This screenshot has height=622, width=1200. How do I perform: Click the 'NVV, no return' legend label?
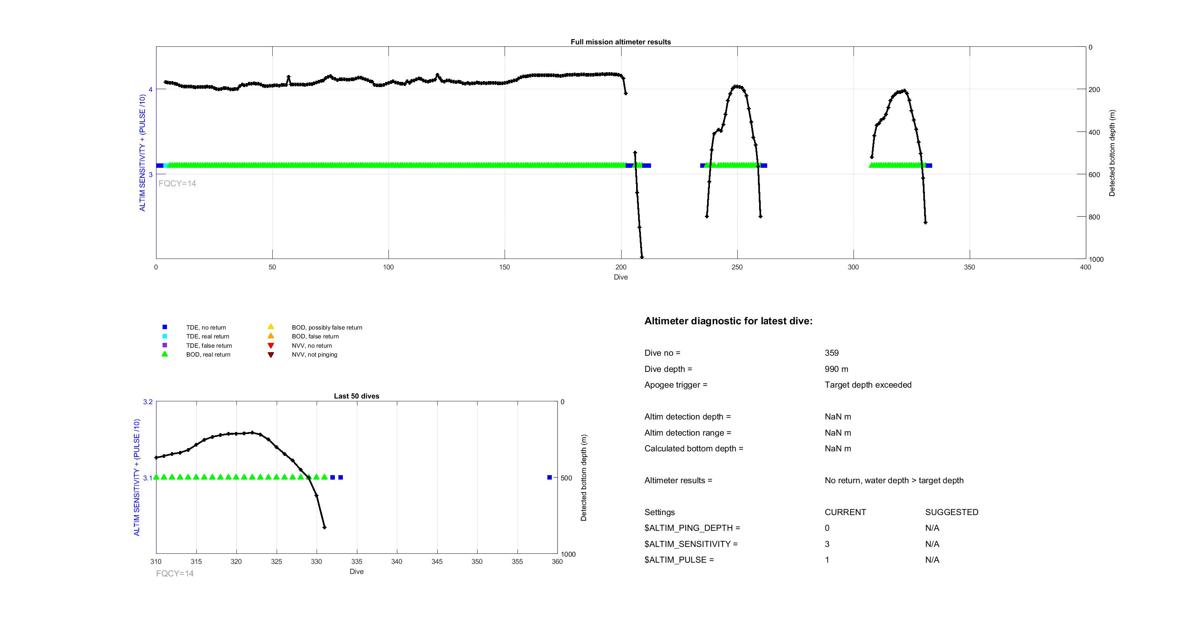(x=311, y=345)
